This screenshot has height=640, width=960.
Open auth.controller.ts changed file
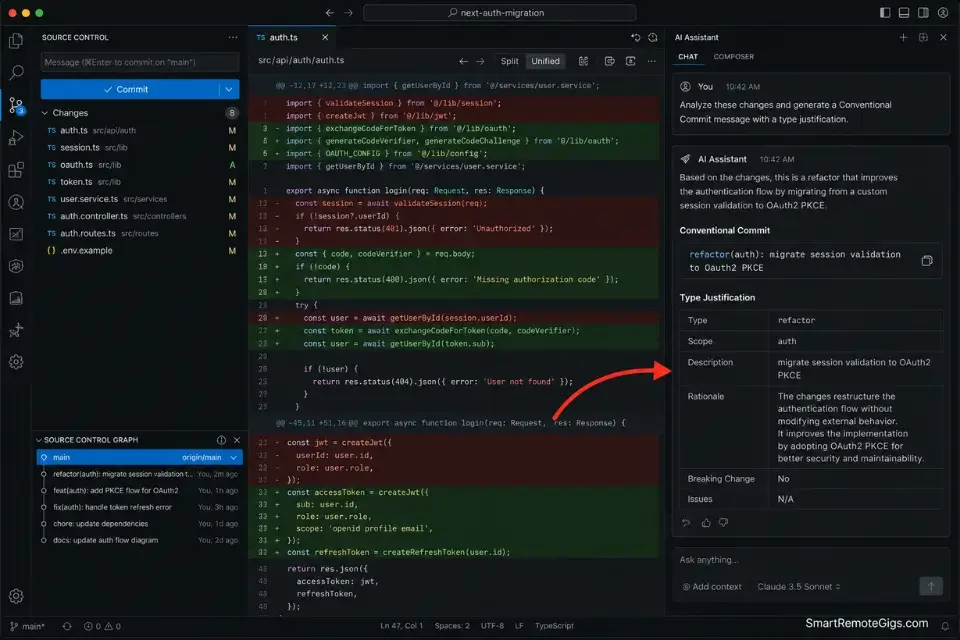click(140, 216)
